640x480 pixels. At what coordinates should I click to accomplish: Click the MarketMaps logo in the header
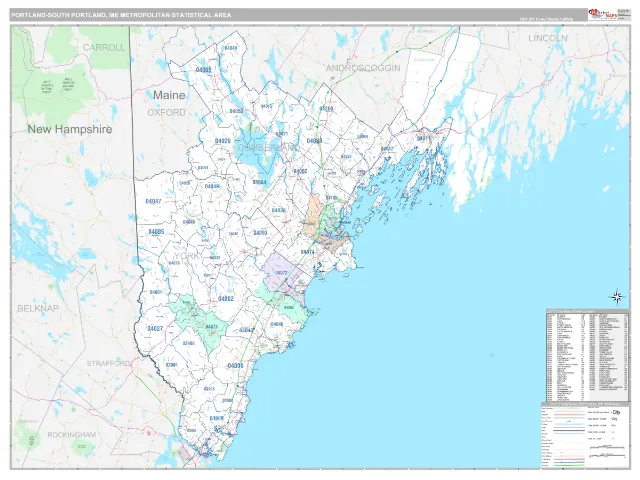(602, 14)
